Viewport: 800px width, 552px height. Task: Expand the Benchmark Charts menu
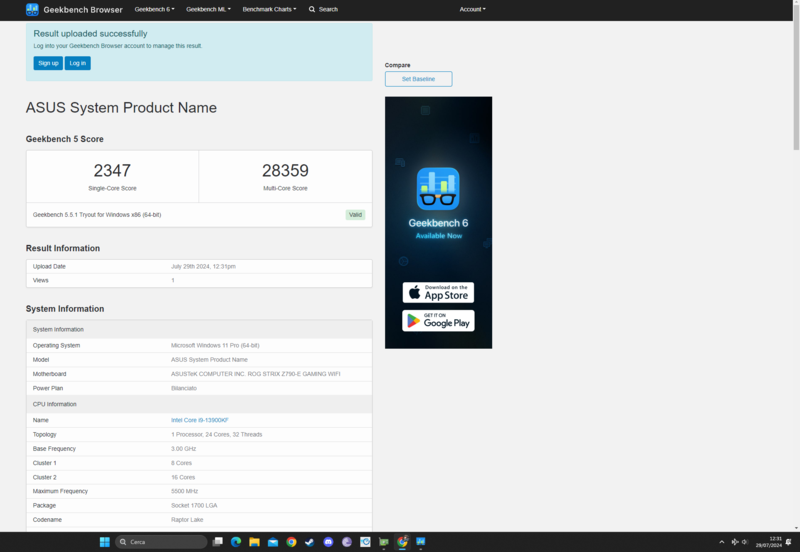pos(269,9)
